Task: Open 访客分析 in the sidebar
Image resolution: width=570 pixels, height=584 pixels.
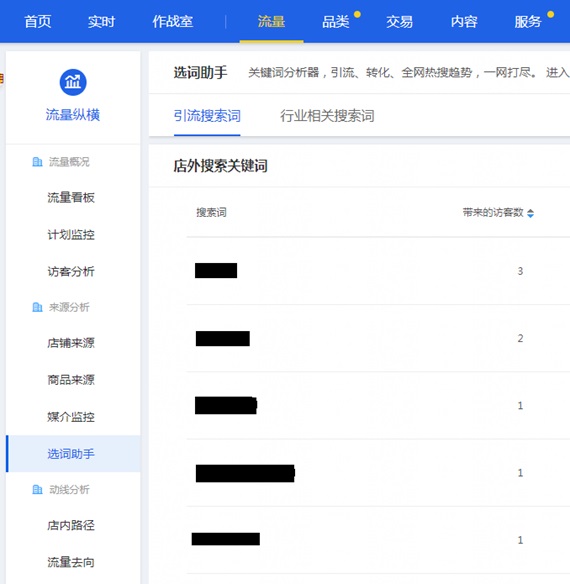Action: (71, 272)
